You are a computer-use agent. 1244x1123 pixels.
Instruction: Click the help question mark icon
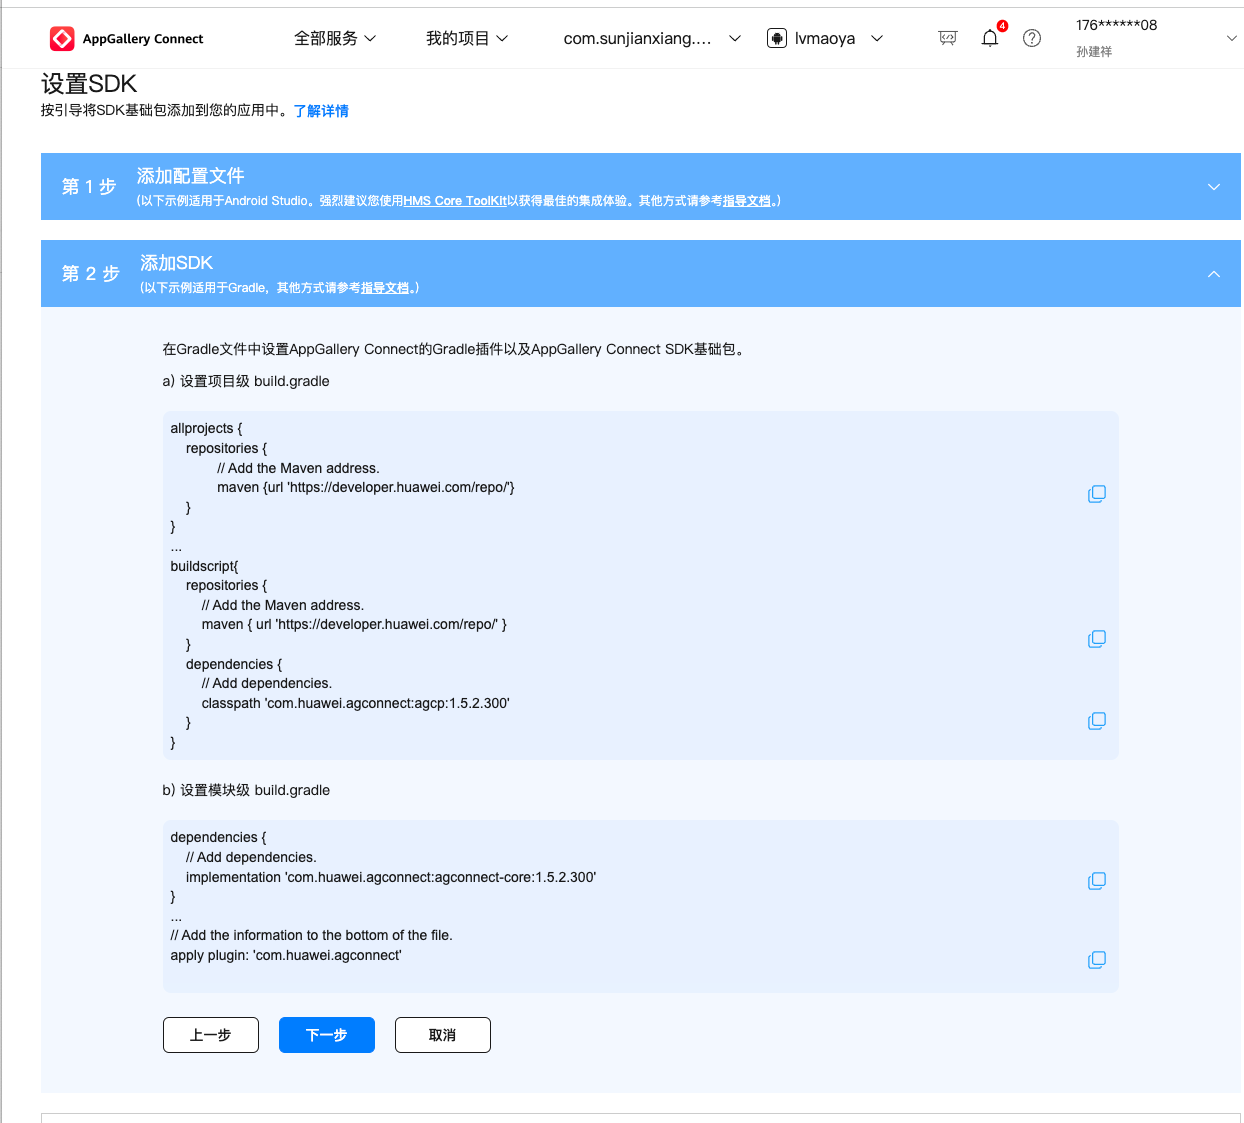1032,38
